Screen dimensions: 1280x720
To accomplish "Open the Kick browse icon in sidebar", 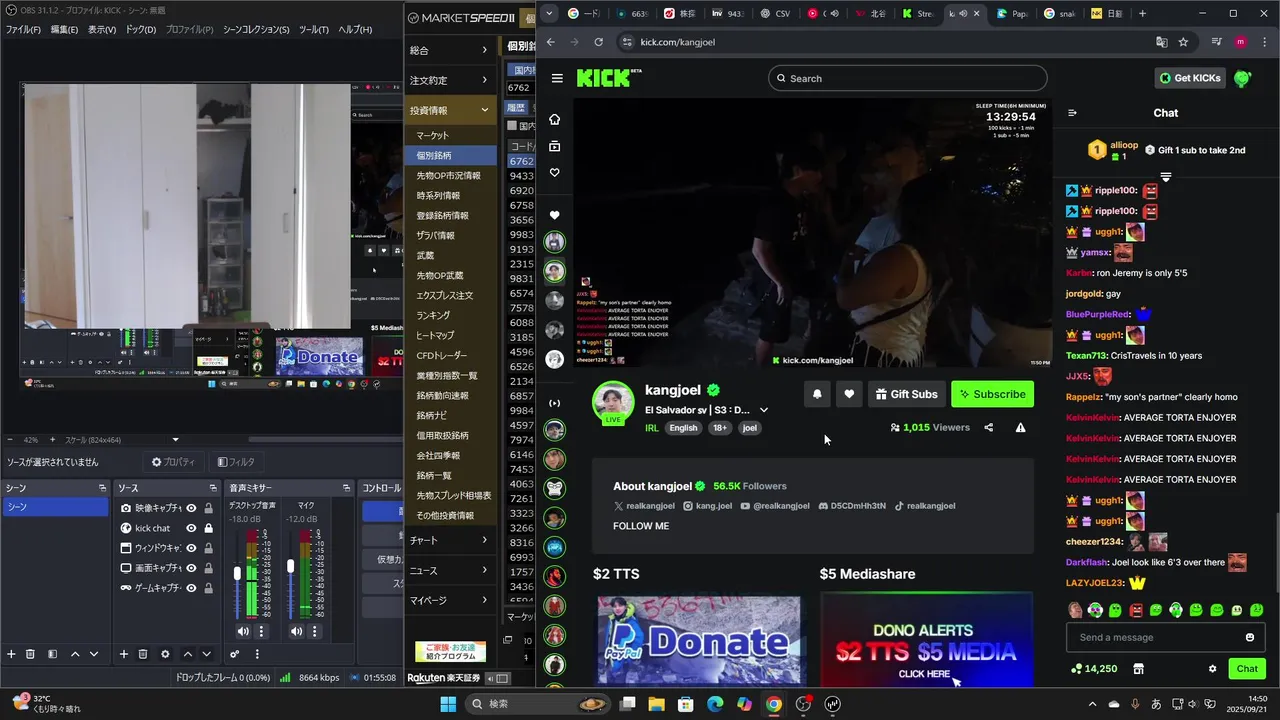I will click(555, 146).
